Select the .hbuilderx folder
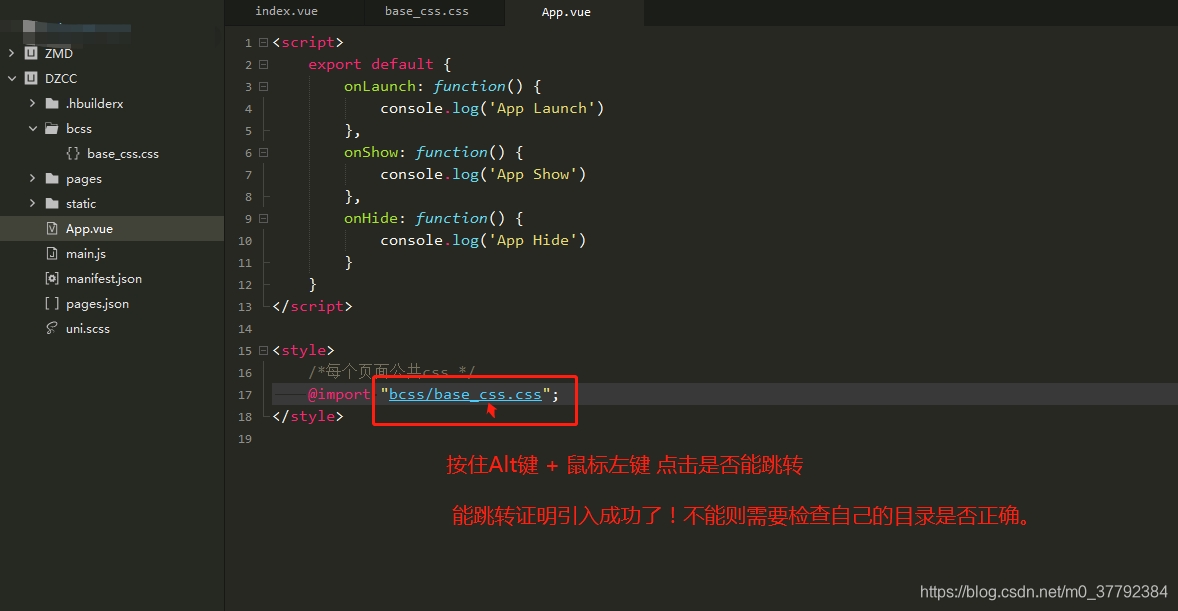The height and width of the screenshot is (611, 1178). tap(95, 104)
